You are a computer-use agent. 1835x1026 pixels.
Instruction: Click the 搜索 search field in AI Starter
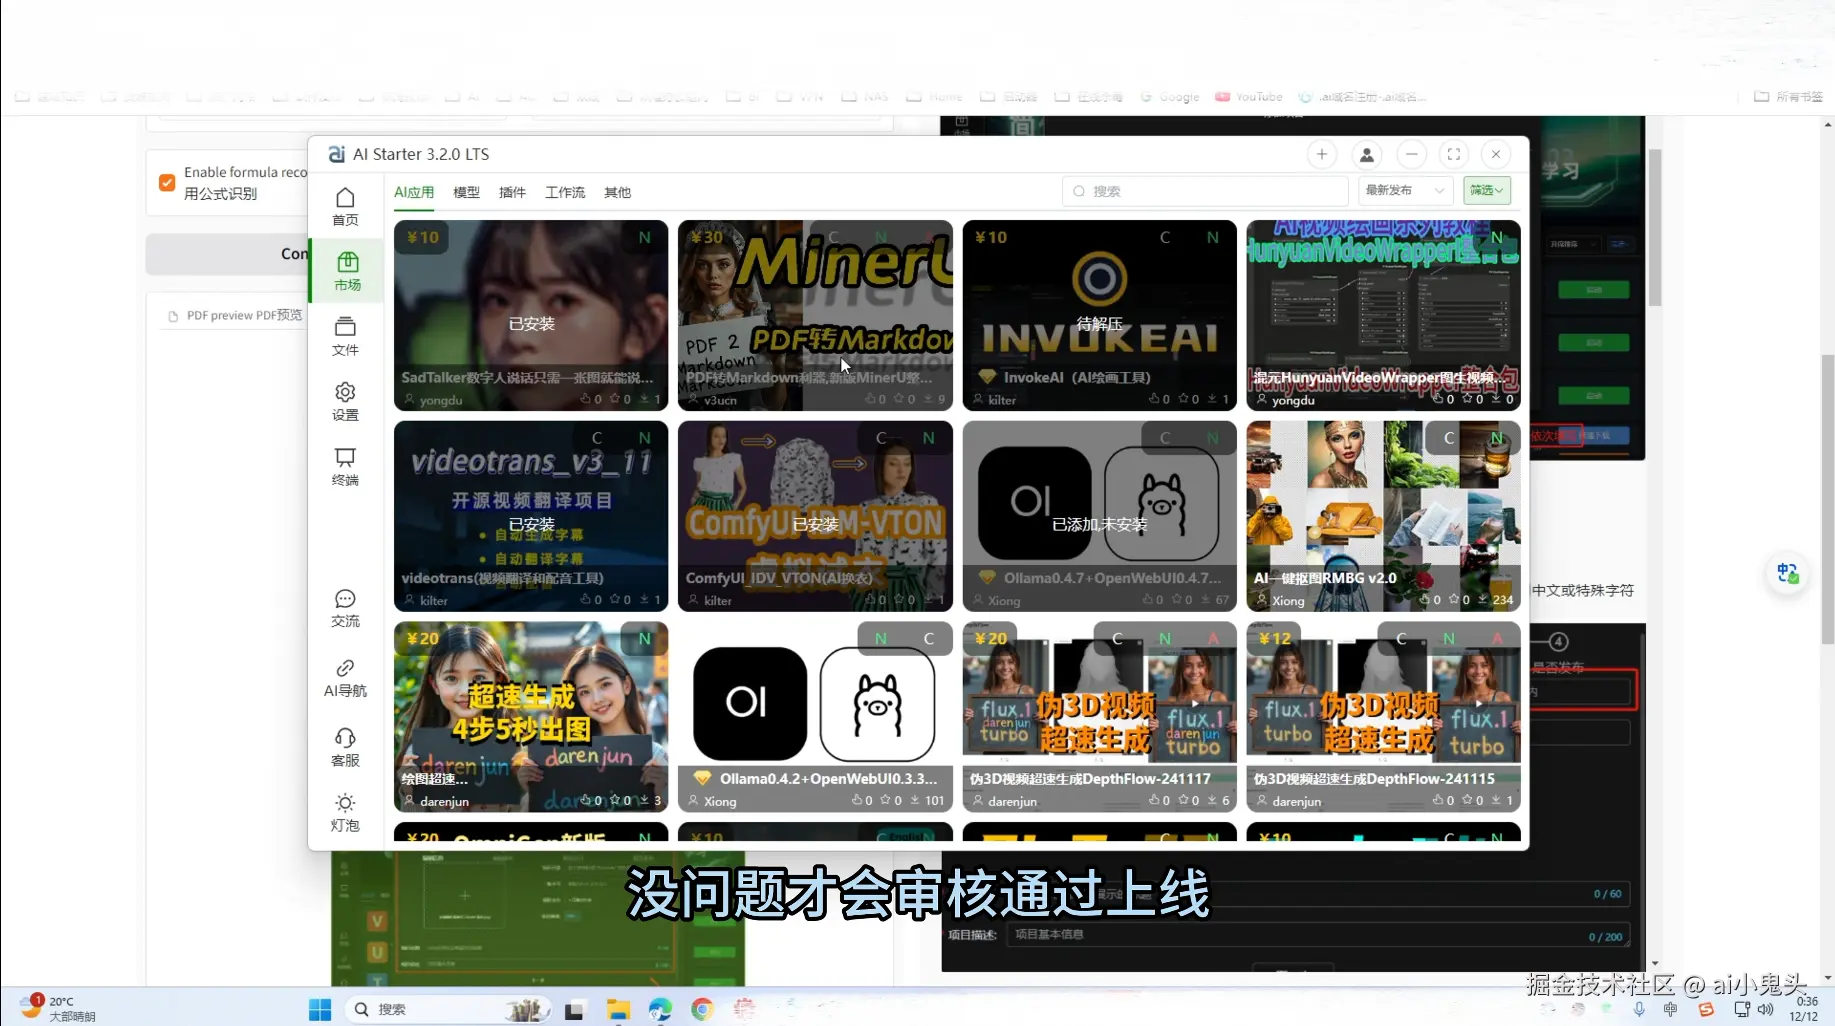1205,191
